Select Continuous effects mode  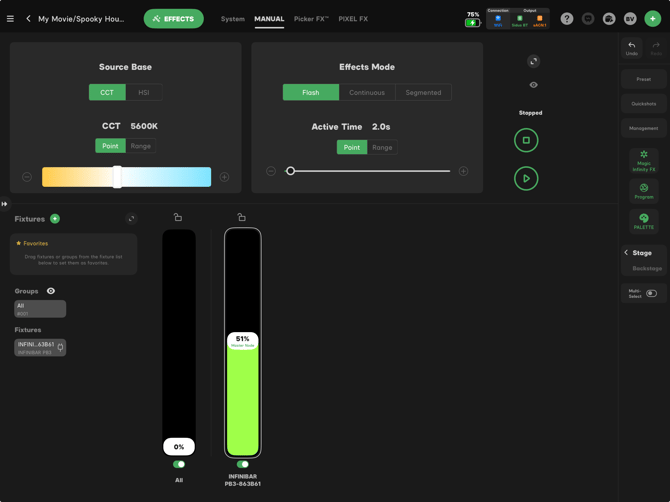point(367,92)
